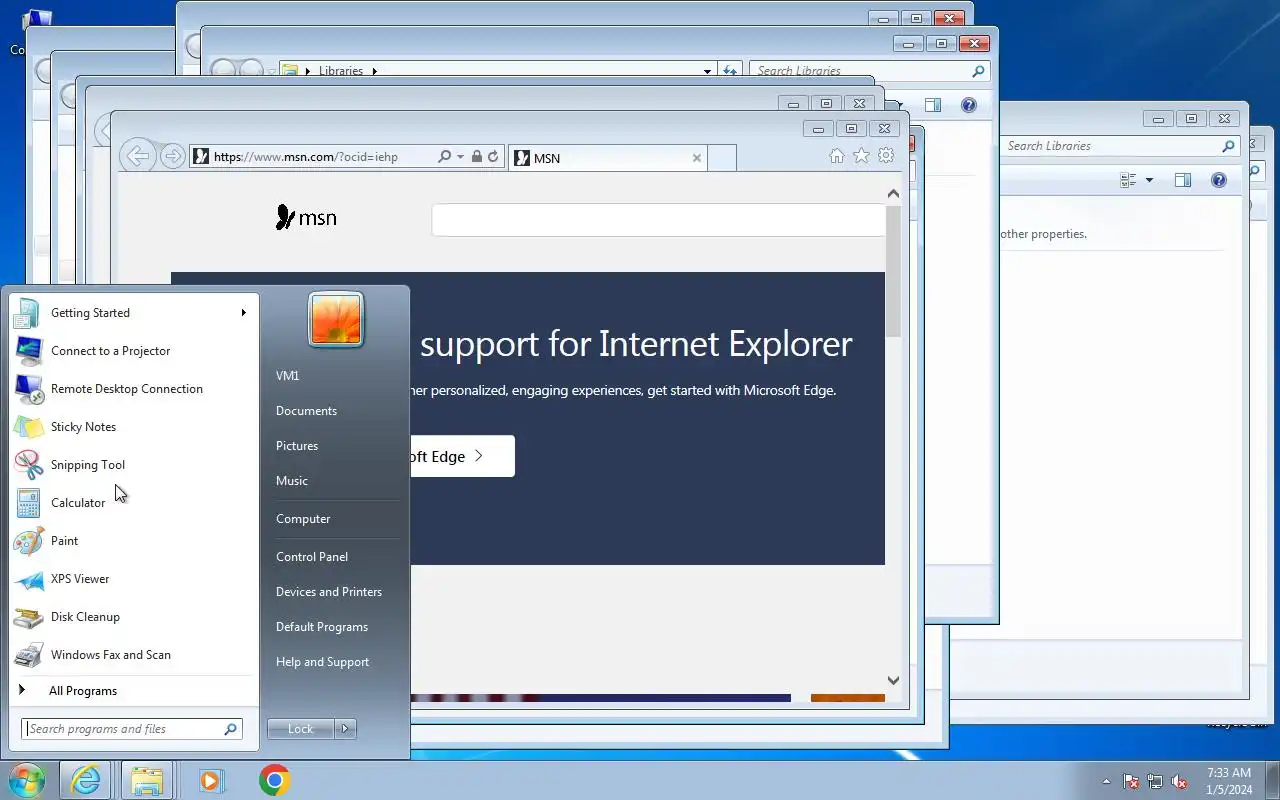1280x800 pixels.
Task: Click Libraries breadcrumb in top Explorer window
Action: click(341, 71)
